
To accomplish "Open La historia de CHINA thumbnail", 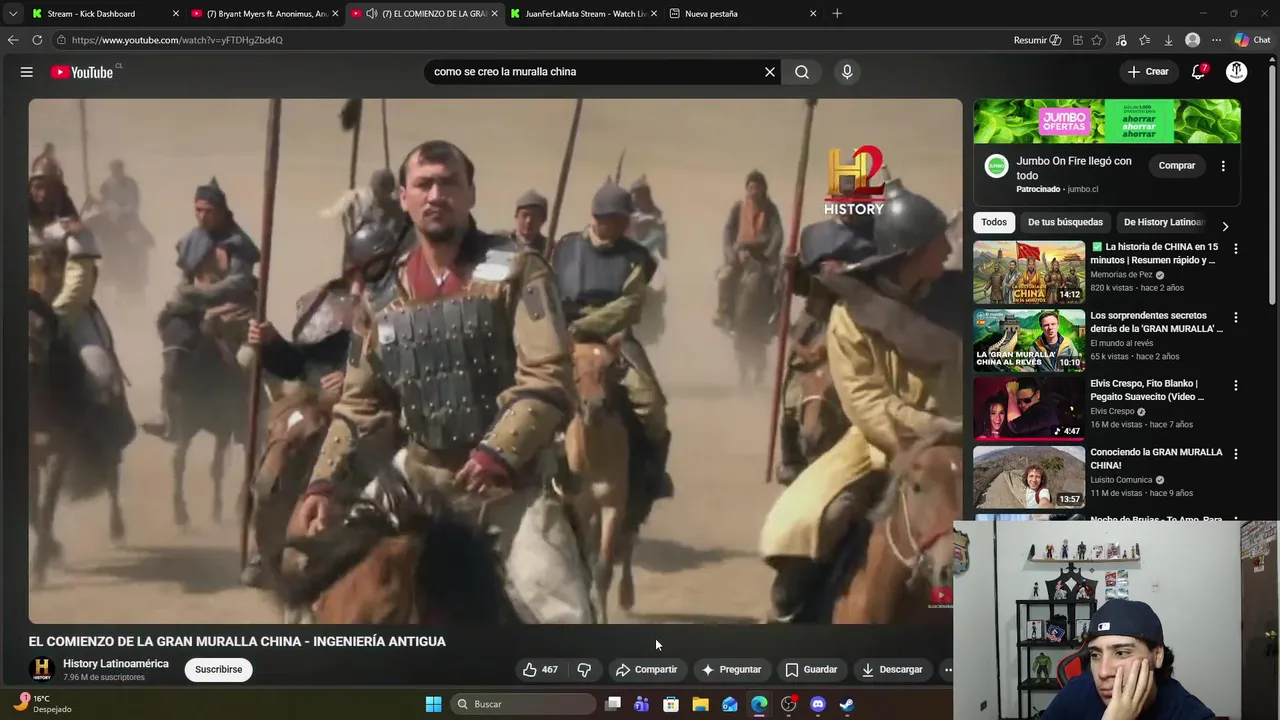I will (x=1029, y=271).
